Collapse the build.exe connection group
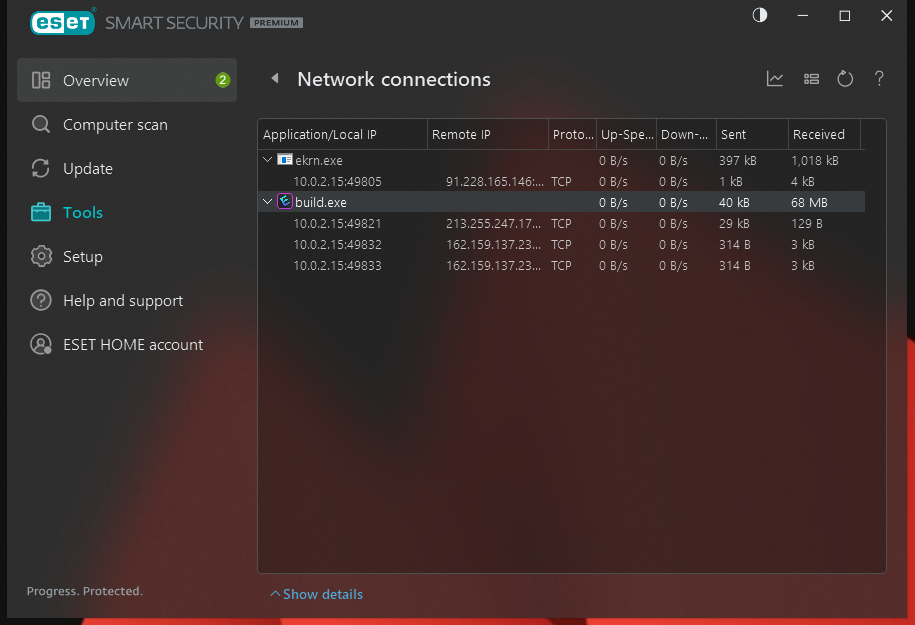The width and height of the screenshot is (915, 625). (267, 201)
